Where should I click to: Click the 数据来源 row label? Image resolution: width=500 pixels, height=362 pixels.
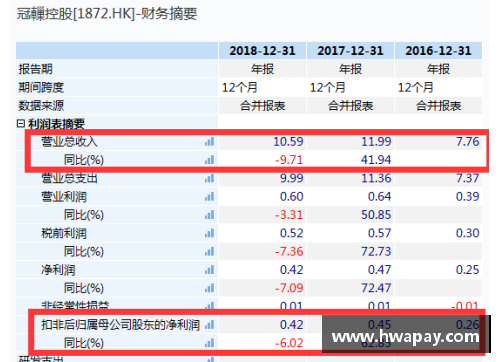point(41,106)
